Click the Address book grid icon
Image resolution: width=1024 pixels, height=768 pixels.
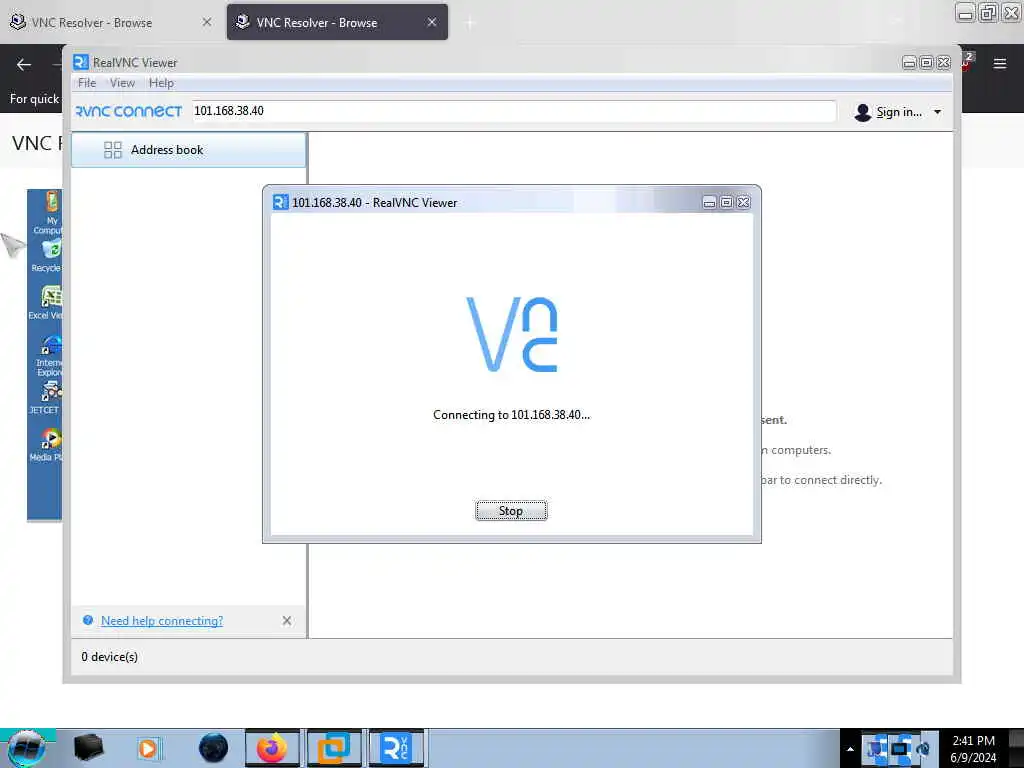(x=112, y=150)
